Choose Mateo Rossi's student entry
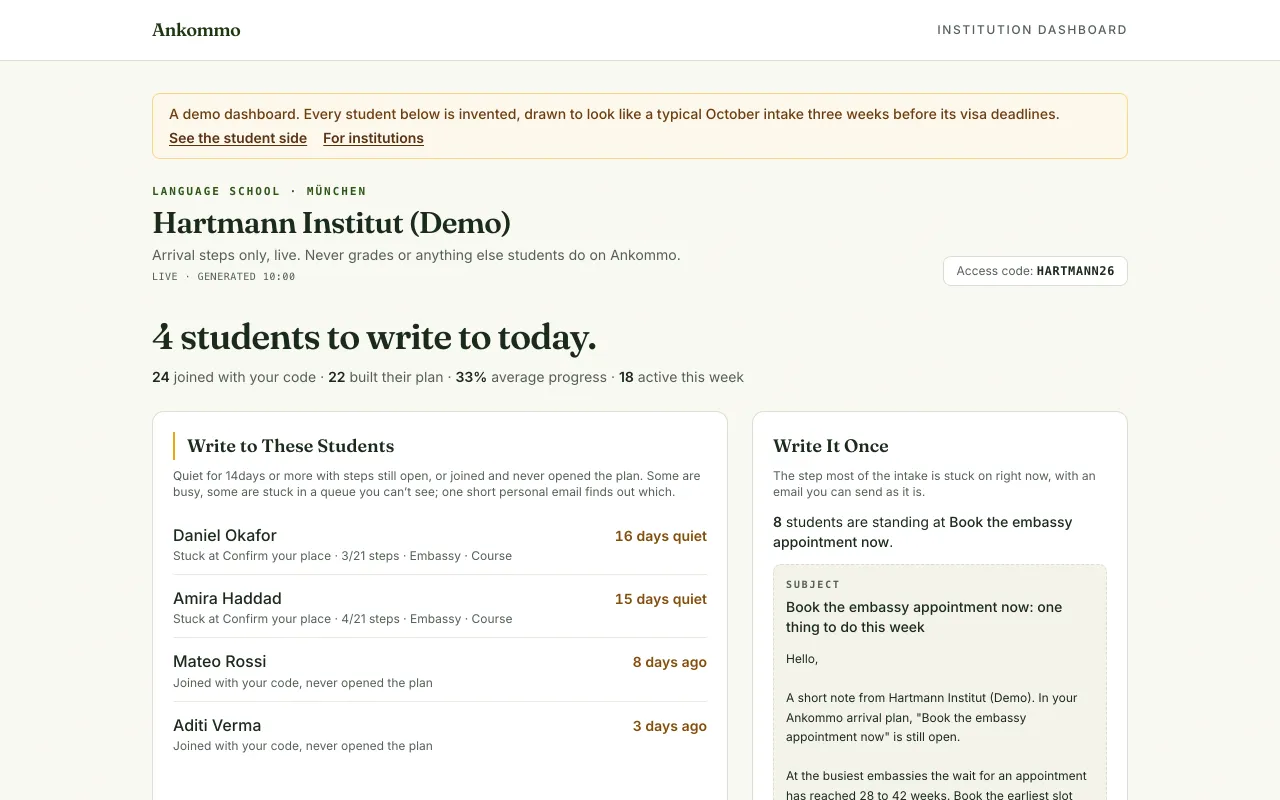This screenshot has height=800, width=1280. pos(440,670)
